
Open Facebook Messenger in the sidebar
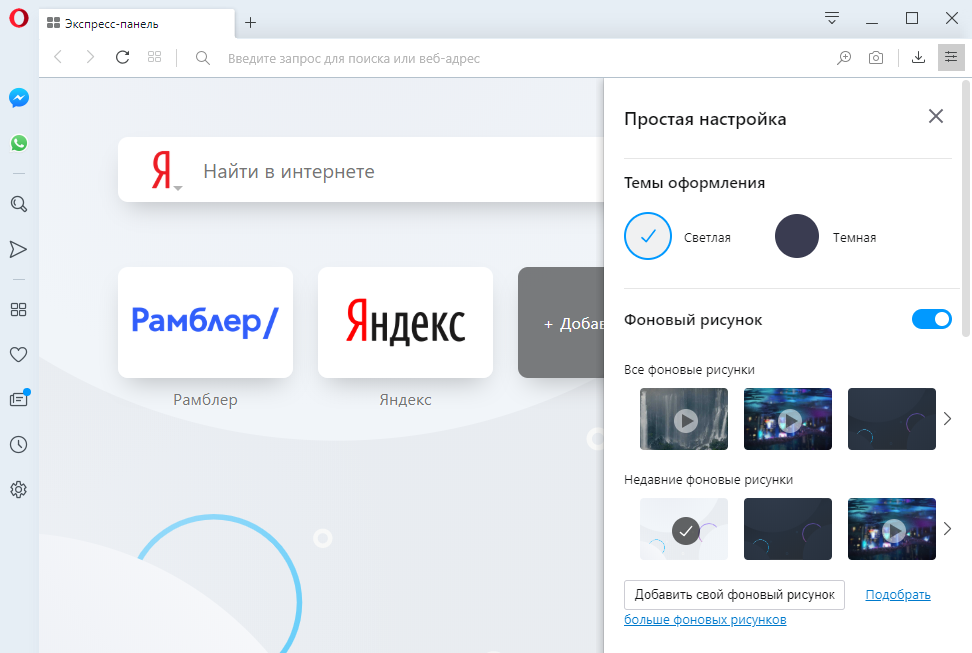click(x=19, y=97)
